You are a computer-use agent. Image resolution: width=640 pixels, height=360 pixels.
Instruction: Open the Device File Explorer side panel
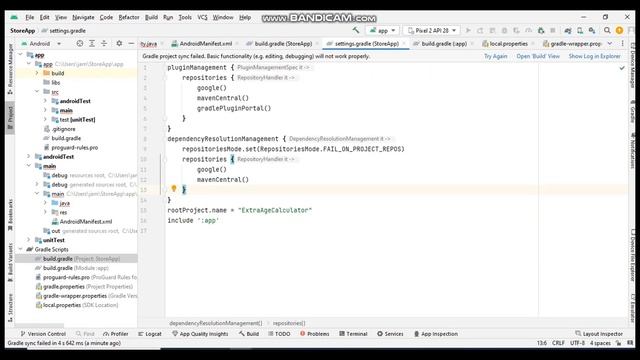coord(633,255)
